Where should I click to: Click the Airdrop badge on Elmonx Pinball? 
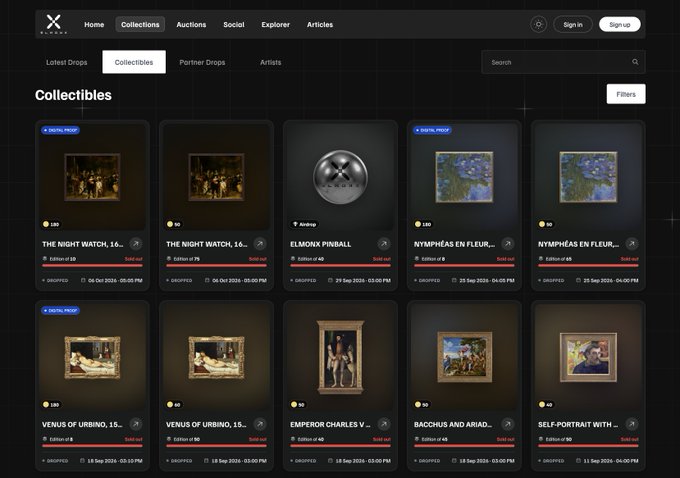[304, 224]
